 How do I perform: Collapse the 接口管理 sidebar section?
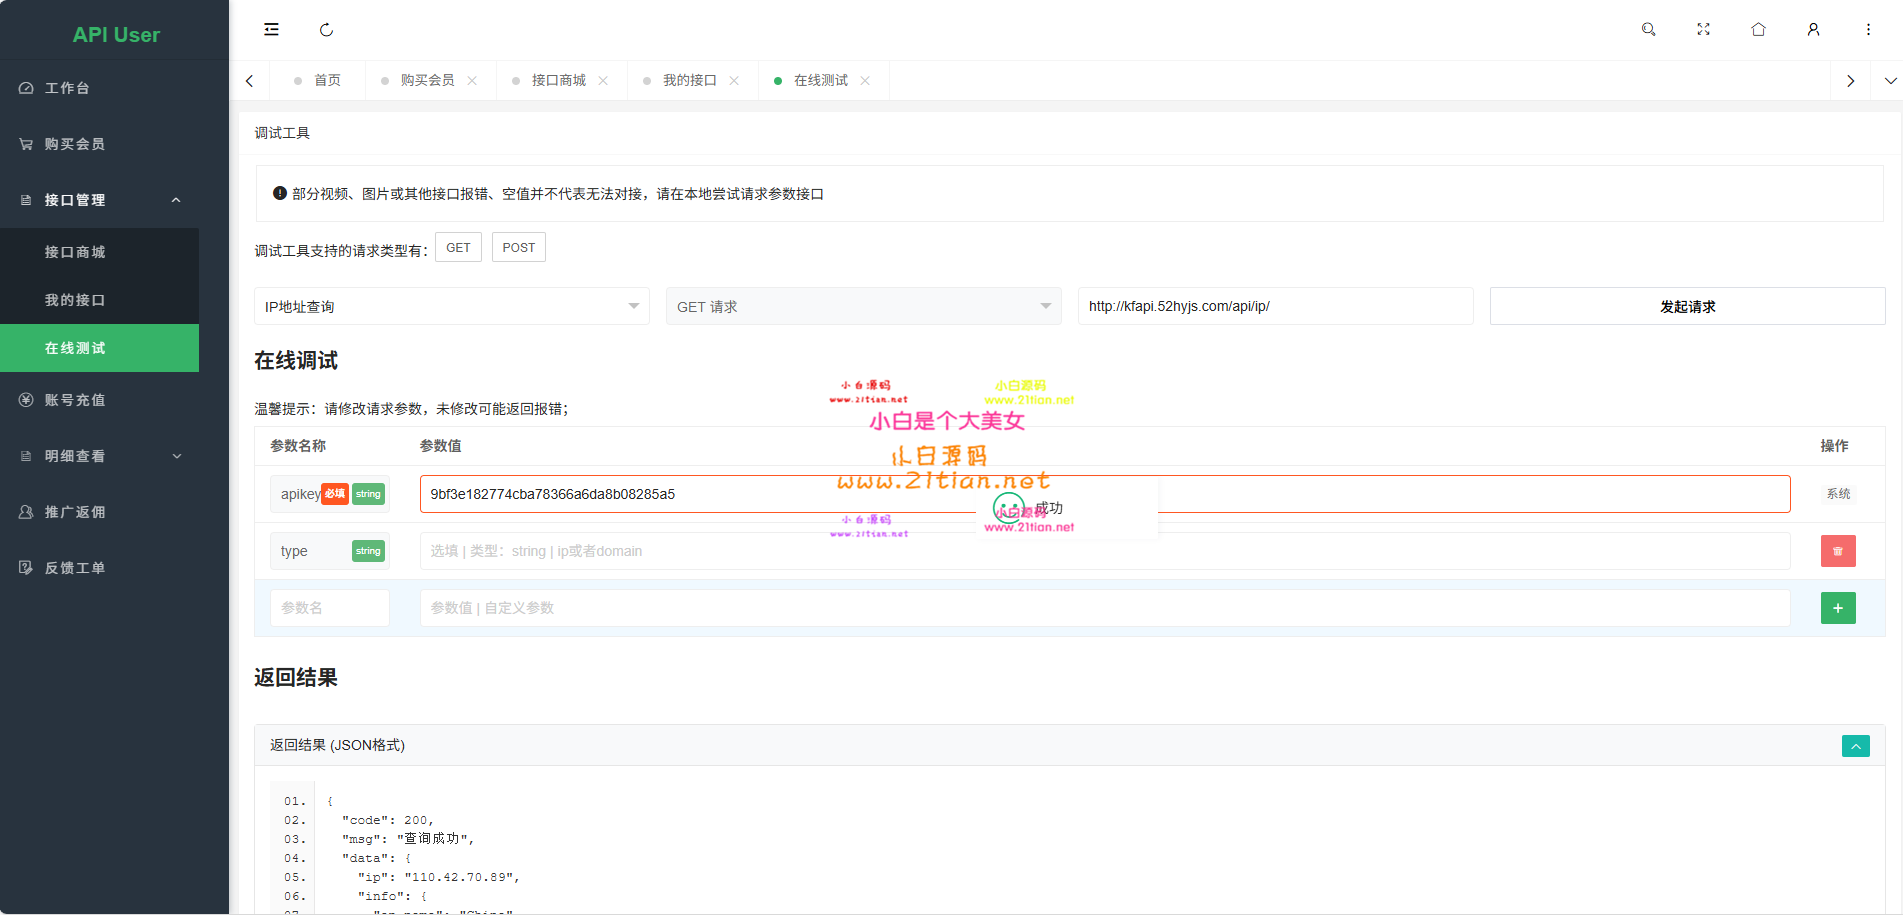coord(176,200)
